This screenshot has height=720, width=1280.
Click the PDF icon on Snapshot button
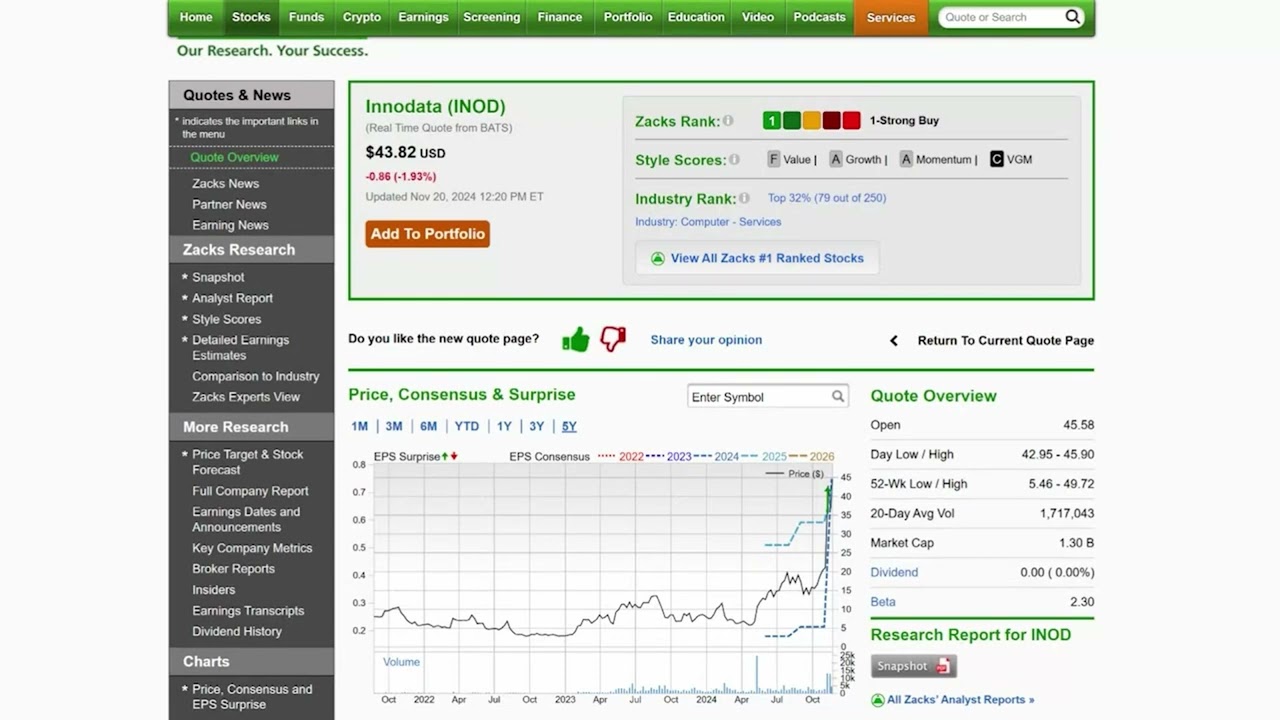tap(943, 666)
